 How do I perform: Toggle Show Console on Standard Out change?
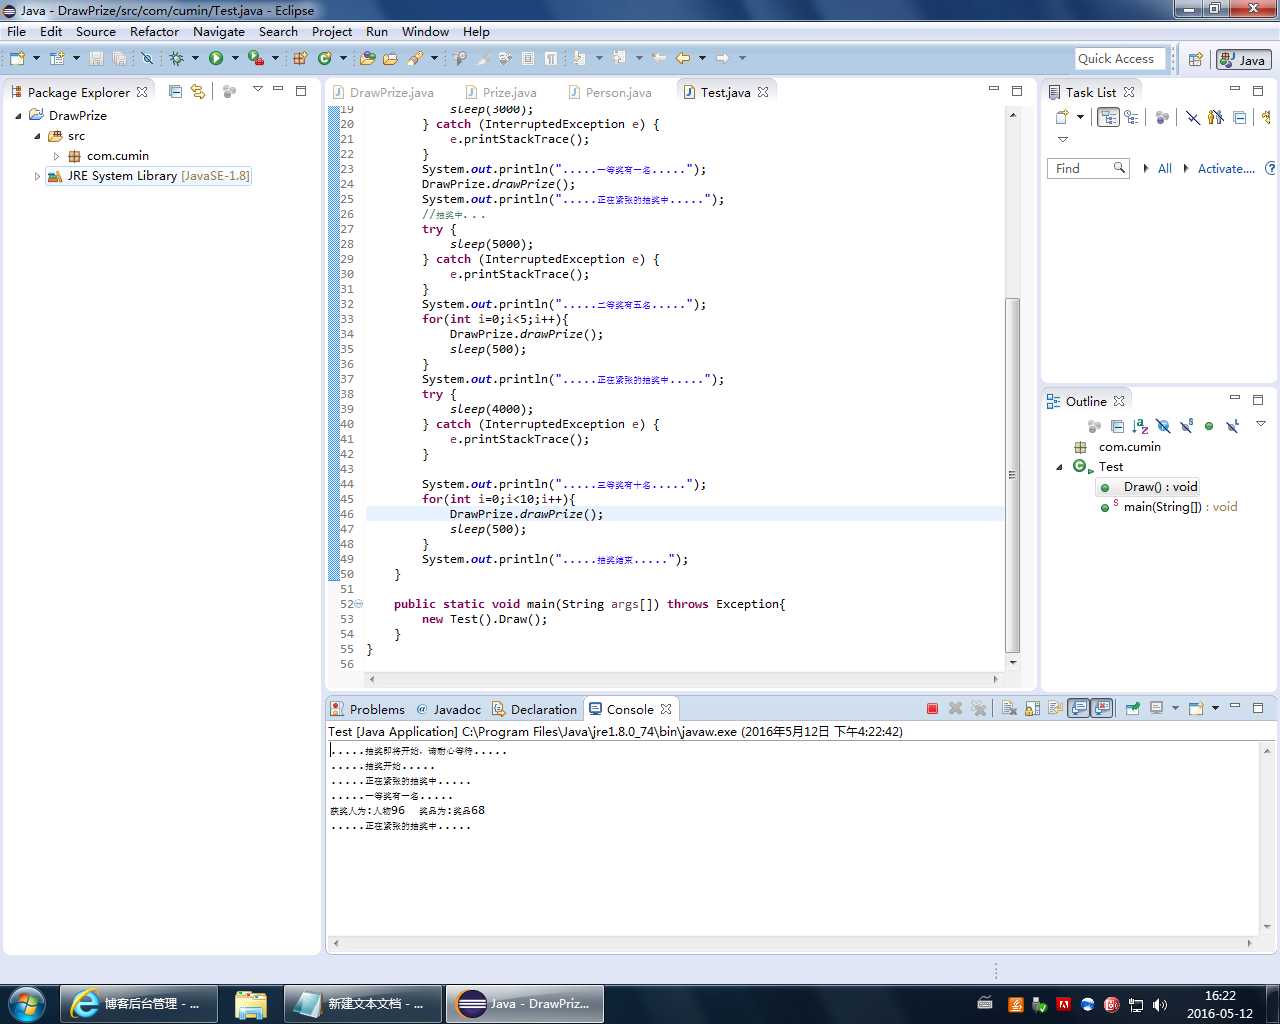pos(1079,709)
